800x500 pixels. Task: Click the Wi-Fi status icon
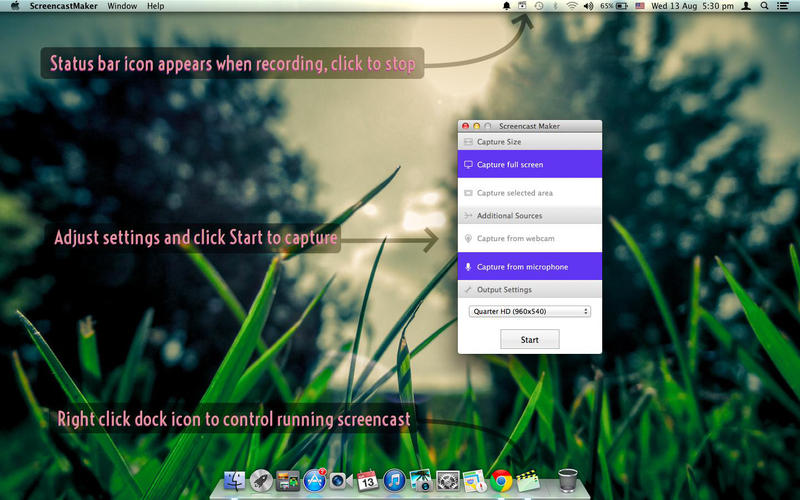[572, 6]
